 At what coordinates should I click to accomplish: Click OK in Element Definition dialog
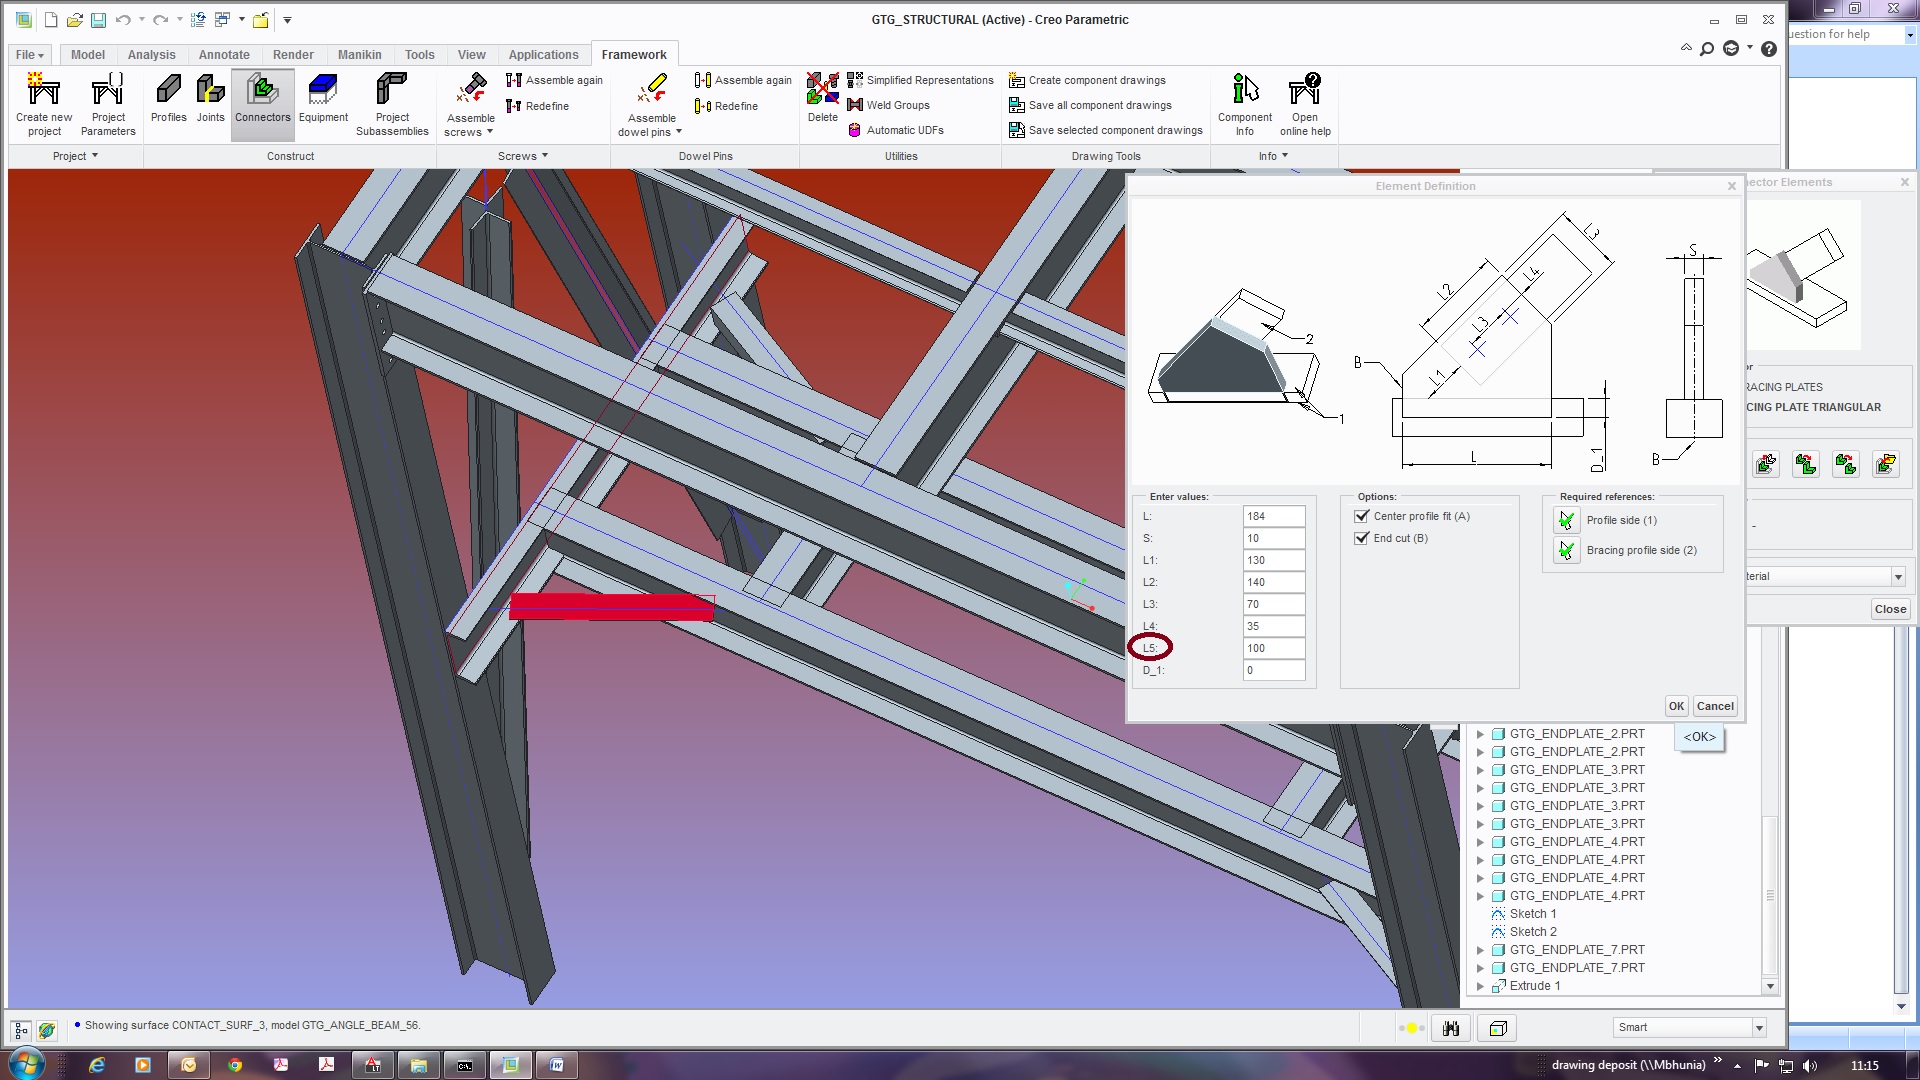(1676, 706)
